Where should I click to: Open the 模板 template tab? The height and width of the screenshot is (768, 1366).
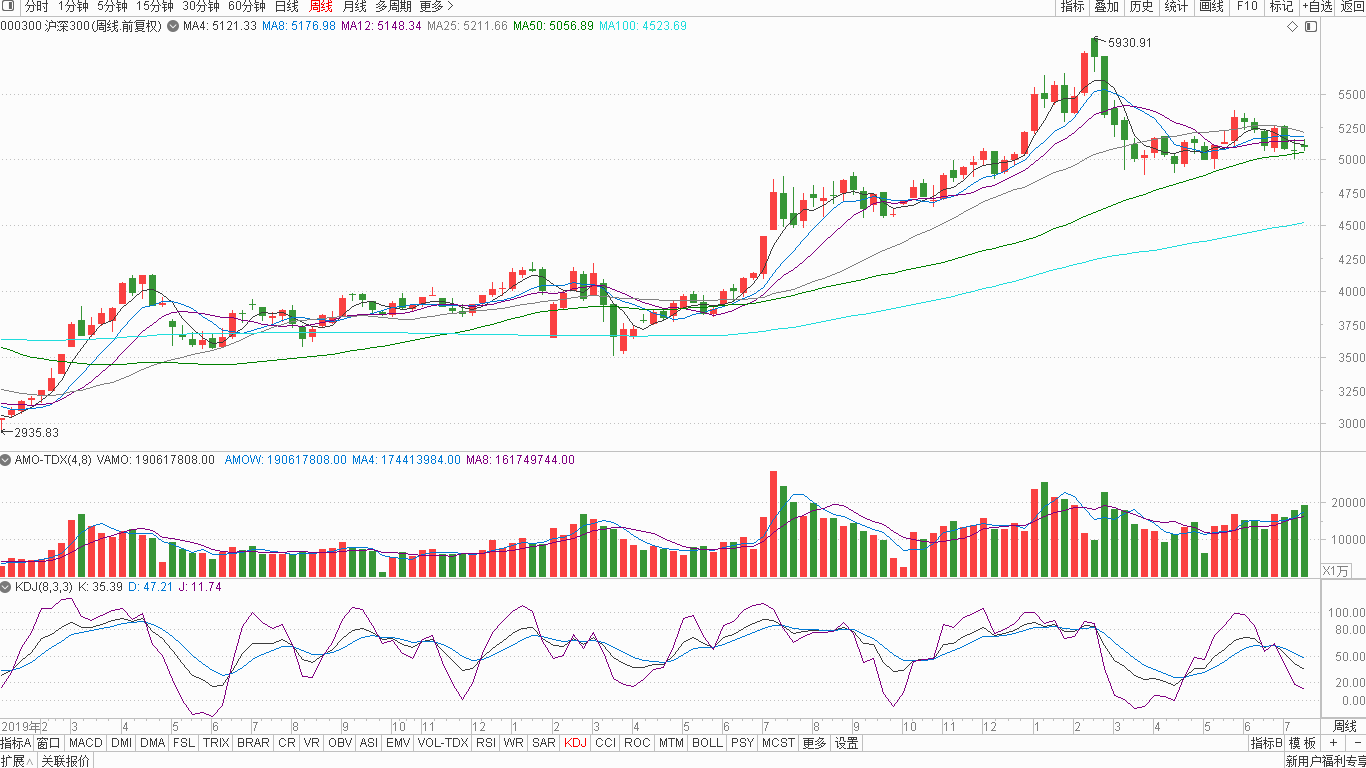[x=1302, y=743]
